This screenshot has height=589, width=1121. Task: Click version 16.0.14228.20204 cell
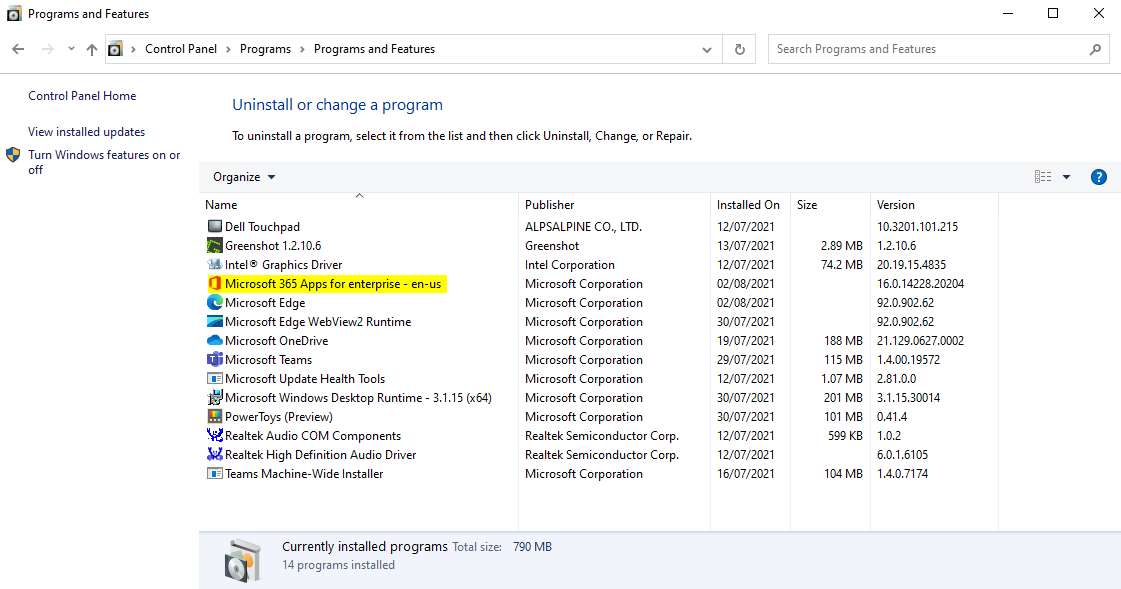tap(921, 284)
